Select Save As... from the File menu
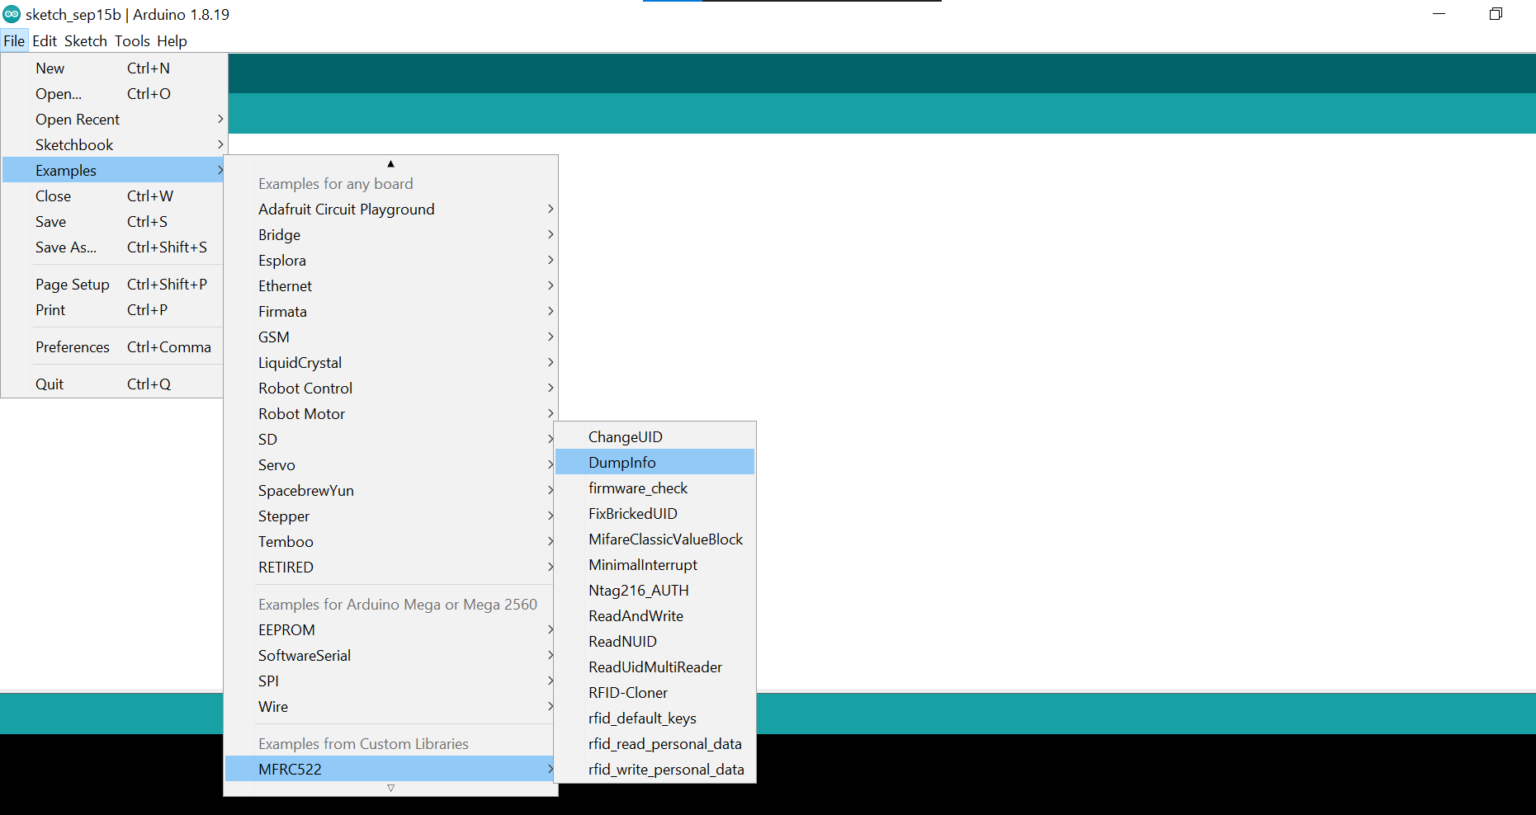 [x=66, y=247]
